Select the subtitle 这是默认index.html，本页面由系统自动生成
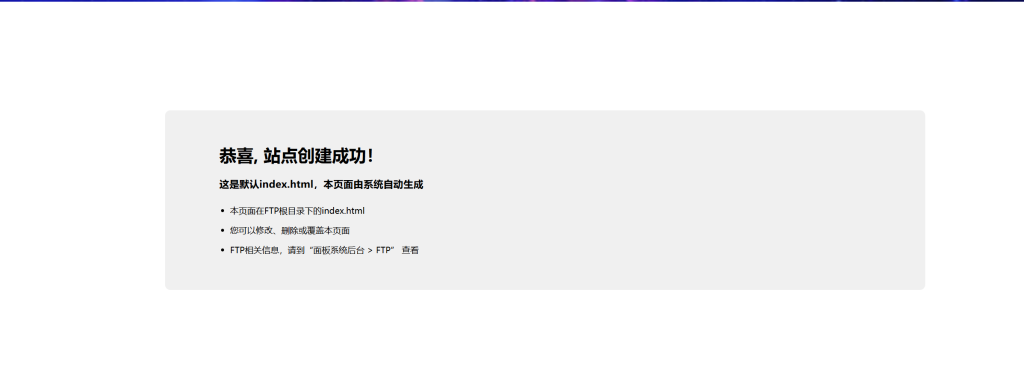Screen dimensions: 1024x387 click(x=321, y=185)
